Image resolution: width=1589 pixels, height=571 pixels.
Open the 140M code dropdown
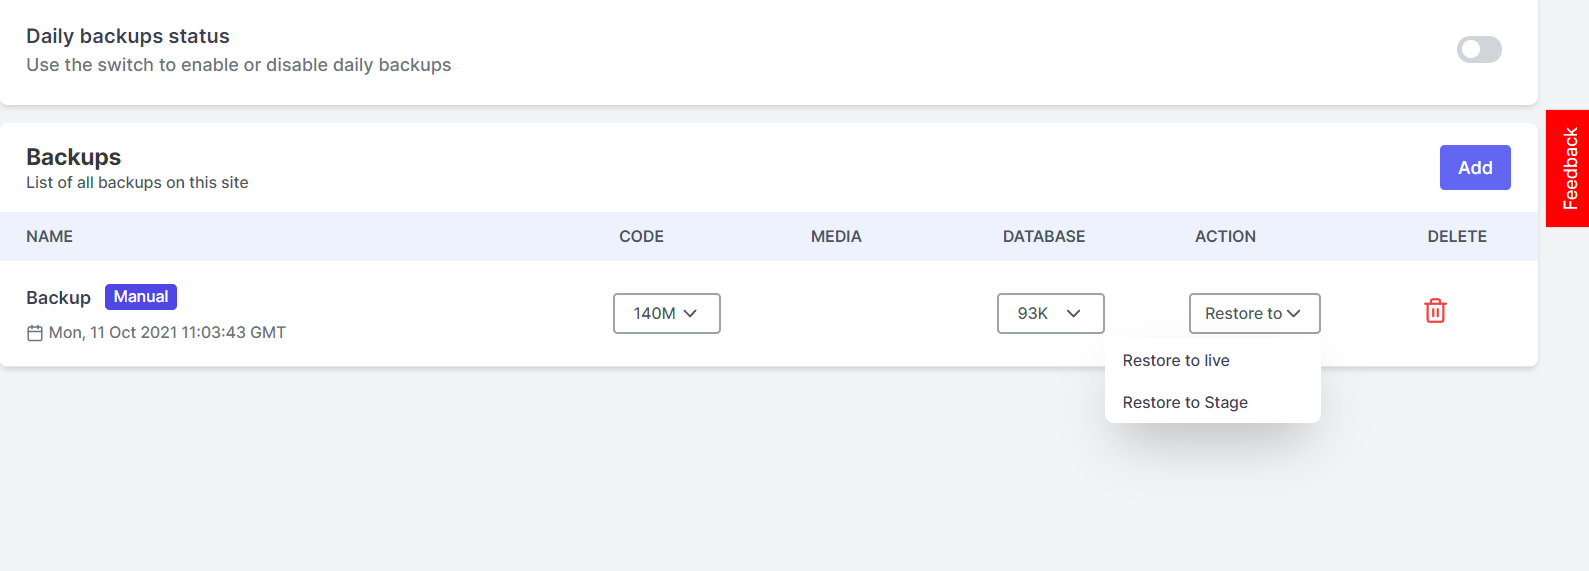[x=667, y=313]
